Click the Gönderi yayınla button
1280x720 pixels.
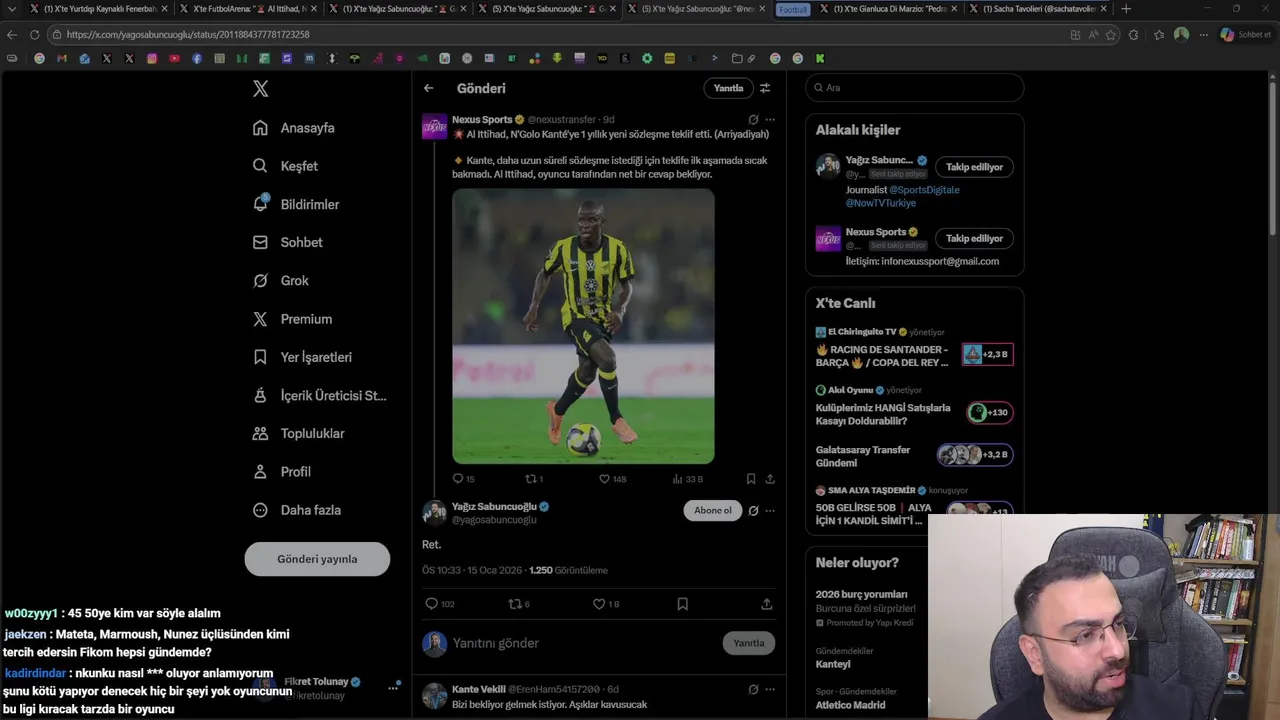(317, 559)
